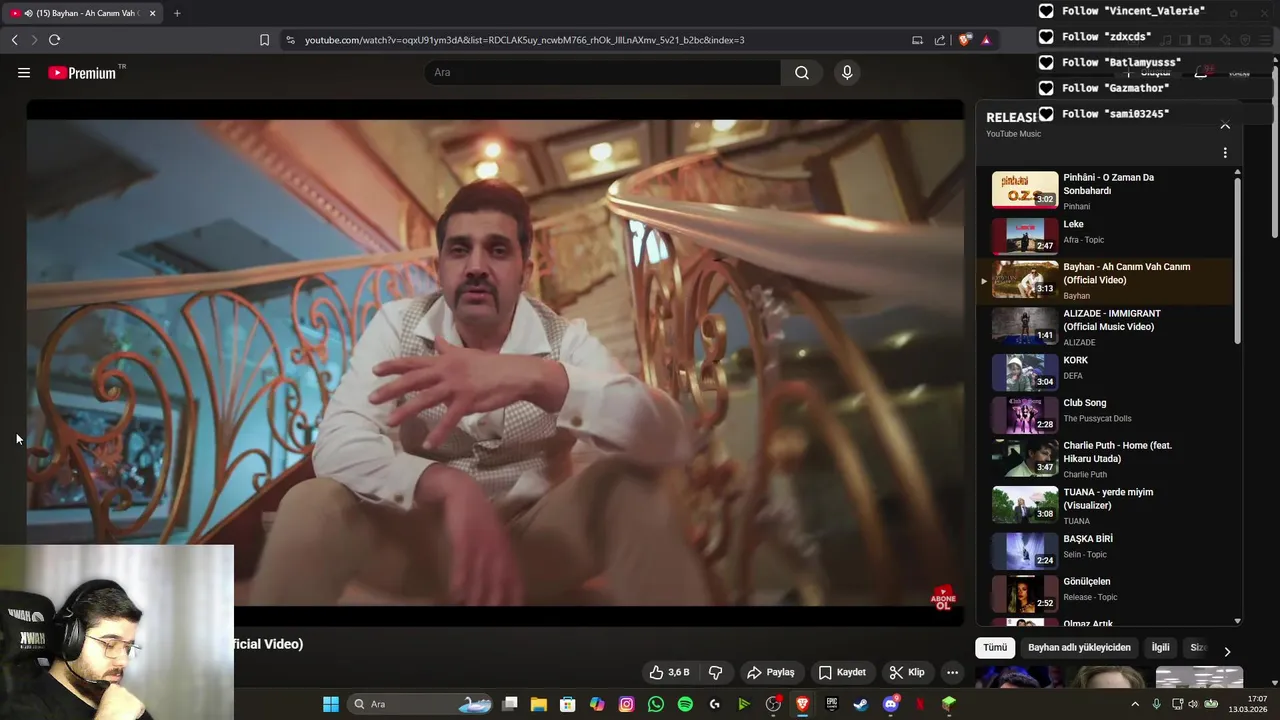This screenshot has width=1280, height=720.
Task: Click the YouTube search input field
Action: click(603, 72)
